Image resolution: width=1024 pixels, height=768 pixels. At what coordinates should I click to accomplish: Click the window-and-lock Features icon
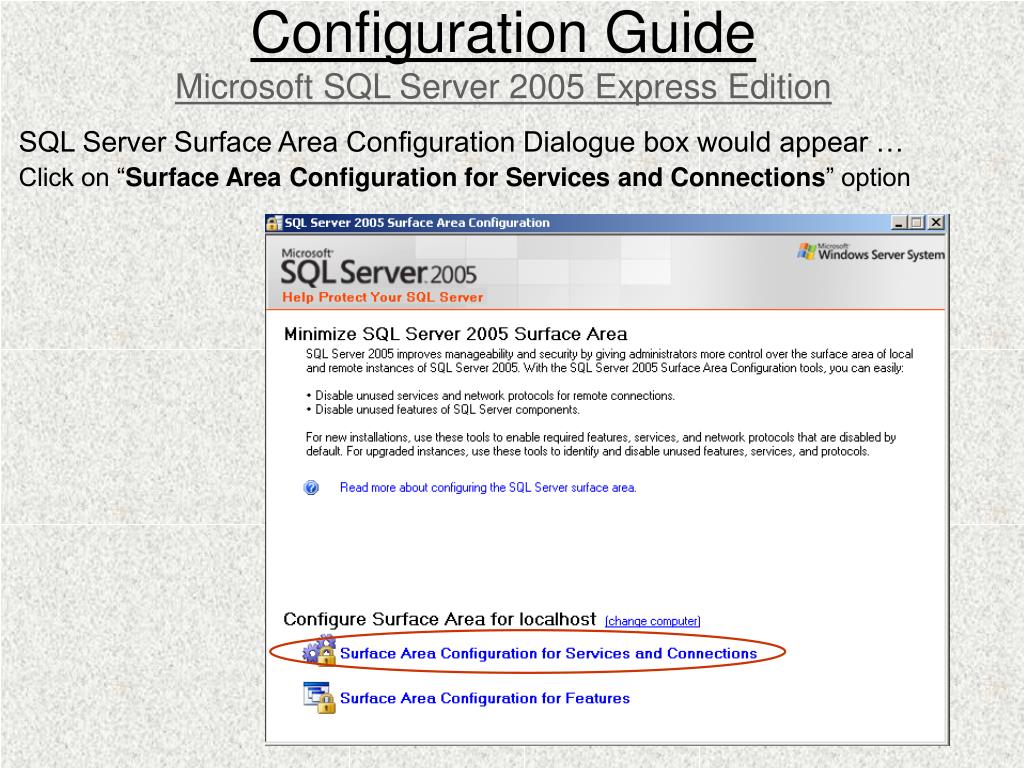[319, 697]
